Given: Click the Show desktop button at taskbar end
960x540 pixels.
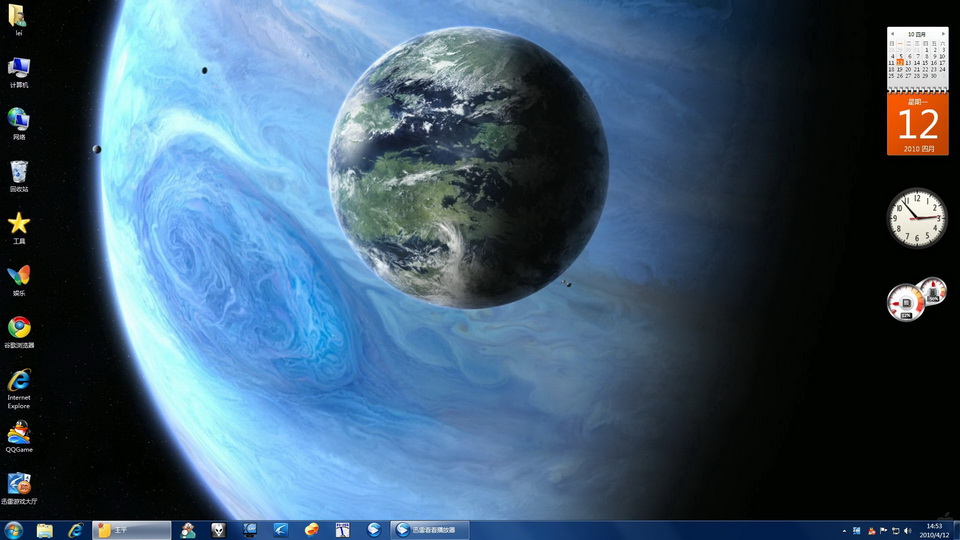Looking at the screenshot, I should (956, 530).
